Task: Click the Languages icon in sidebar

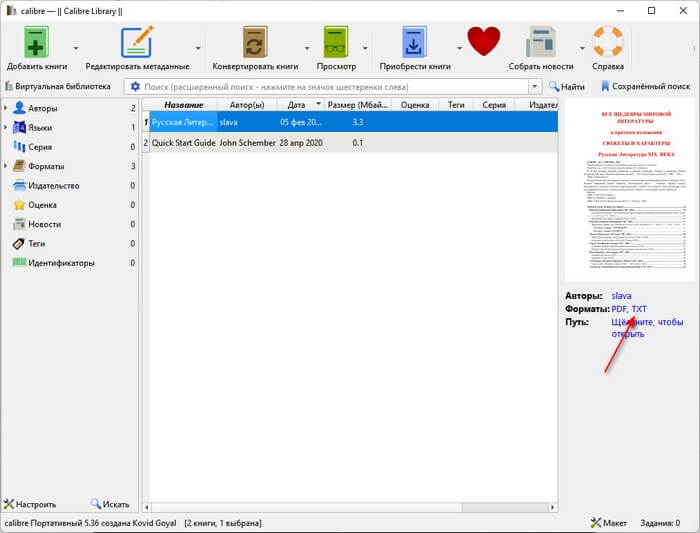Action: click(x=19, y=127)
